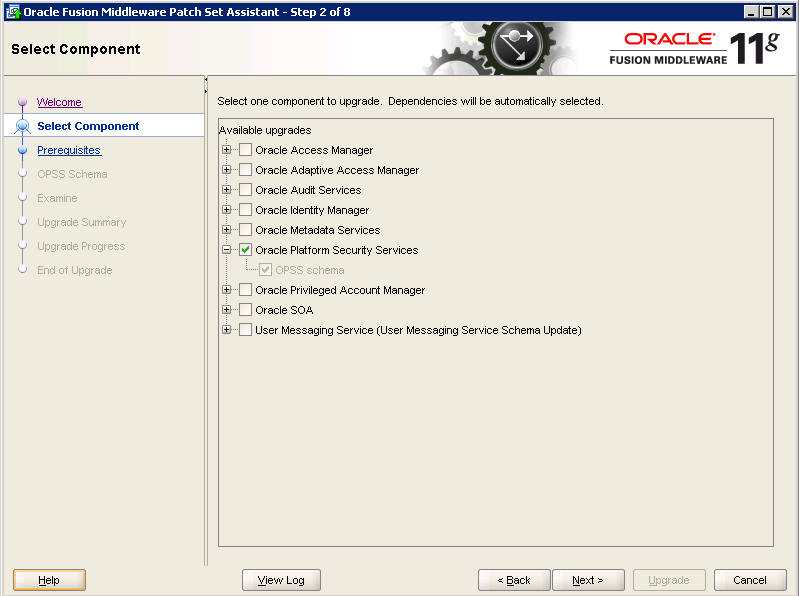Enable the Oracle Audit Services checkbox
Image resolution: width=799 pixels, height=596 pixels.
click(x=246, y=190)
